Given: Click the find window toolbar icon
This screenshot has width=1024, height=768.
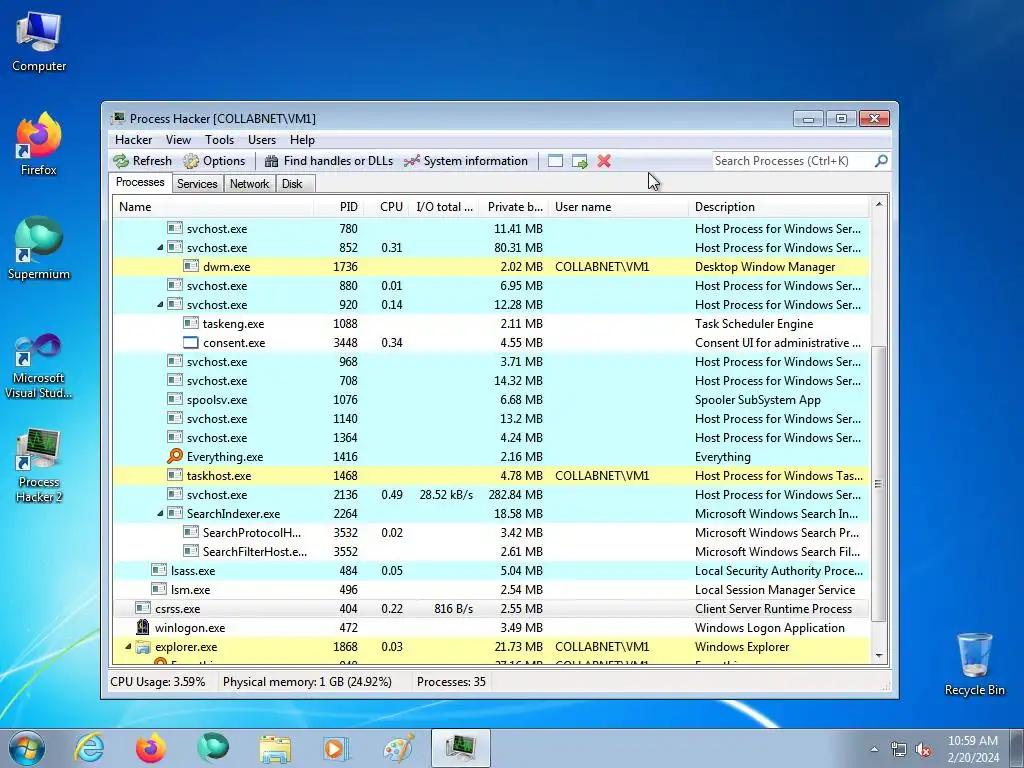Looking at the screenshot, I should click(x=555, y=161).
